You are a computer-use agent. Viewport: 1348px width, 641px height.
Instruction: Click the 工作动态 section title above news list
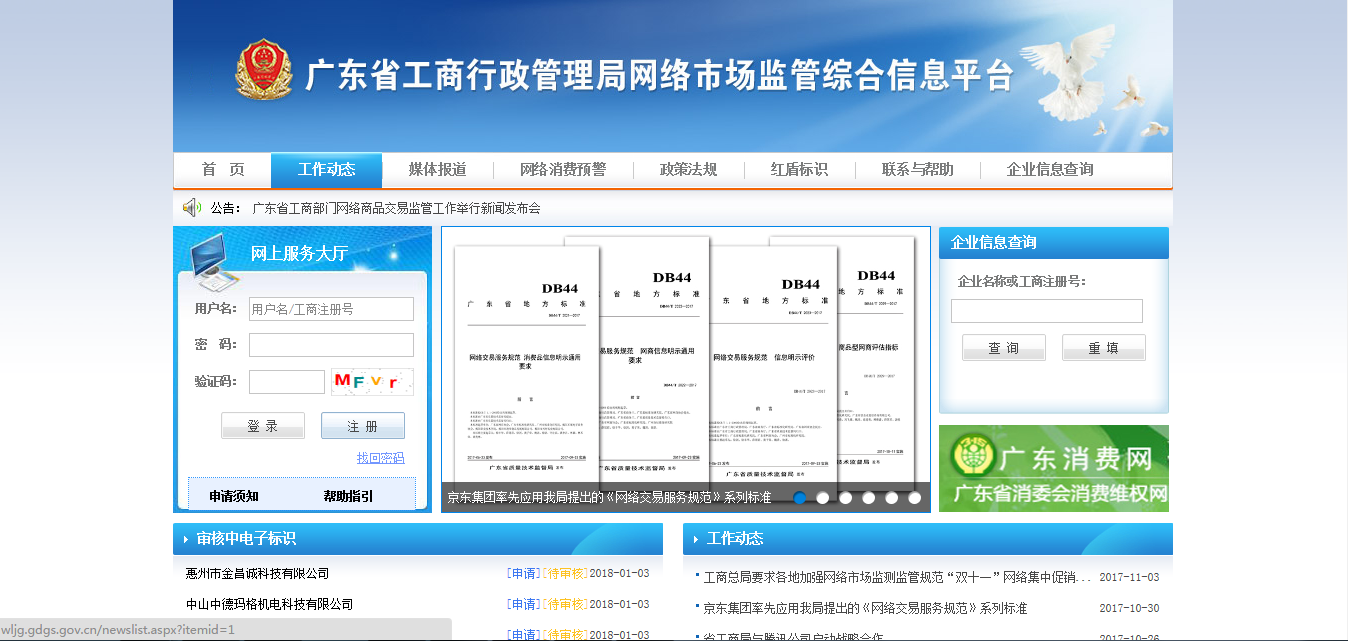point(735,539)
